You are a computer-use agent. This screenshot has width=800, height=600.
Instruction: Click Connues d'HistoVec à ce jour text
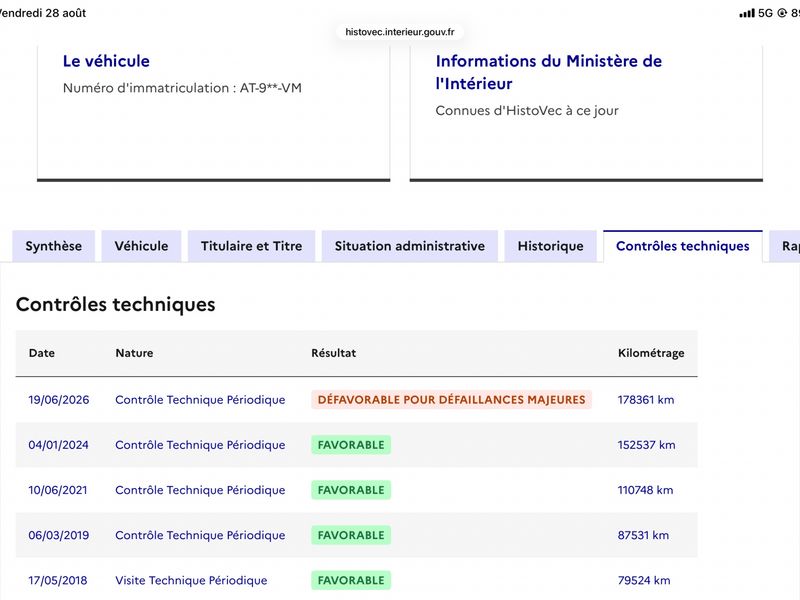(527, 111)
